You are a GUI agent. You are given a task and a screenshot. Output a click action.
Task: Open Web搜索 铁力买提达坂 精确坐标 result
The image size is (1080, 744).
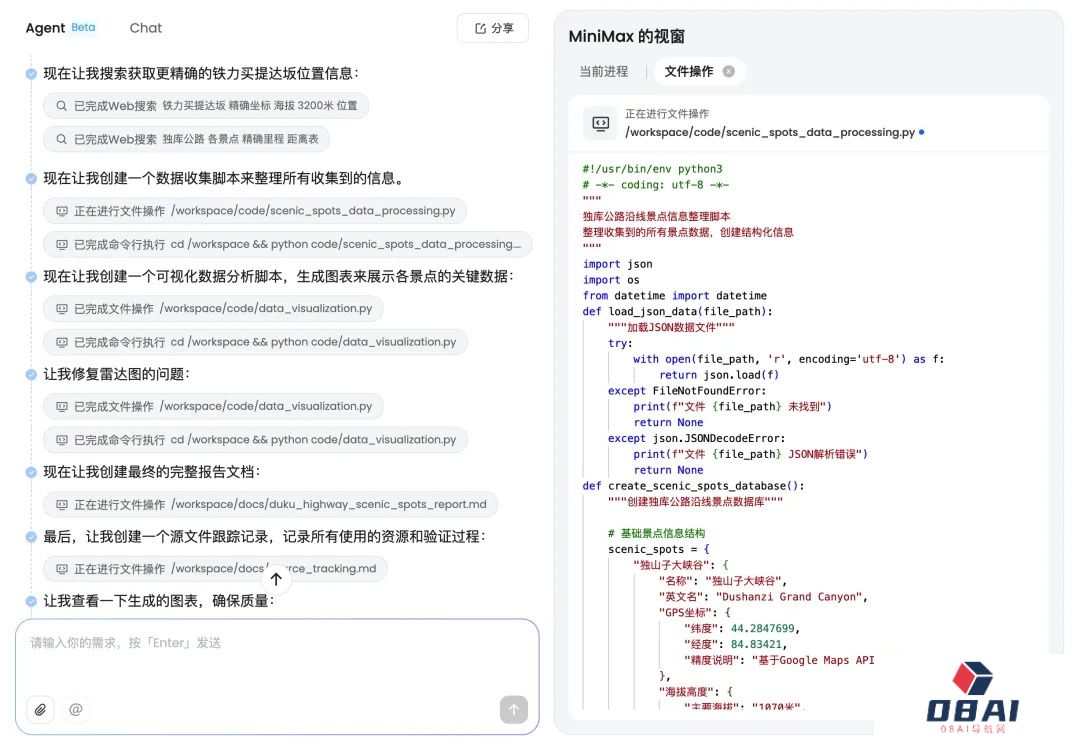tap(206, 106)
